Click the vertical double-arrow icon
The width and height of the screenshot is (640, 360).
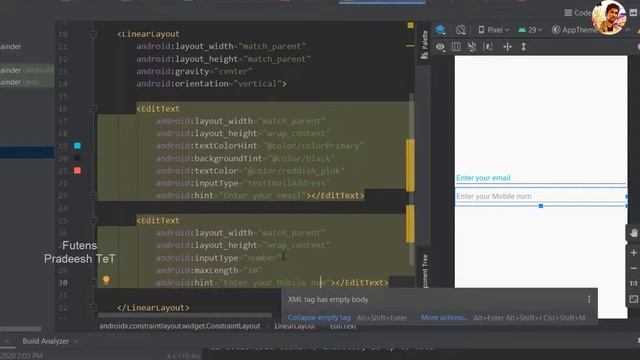coord(524,47)
